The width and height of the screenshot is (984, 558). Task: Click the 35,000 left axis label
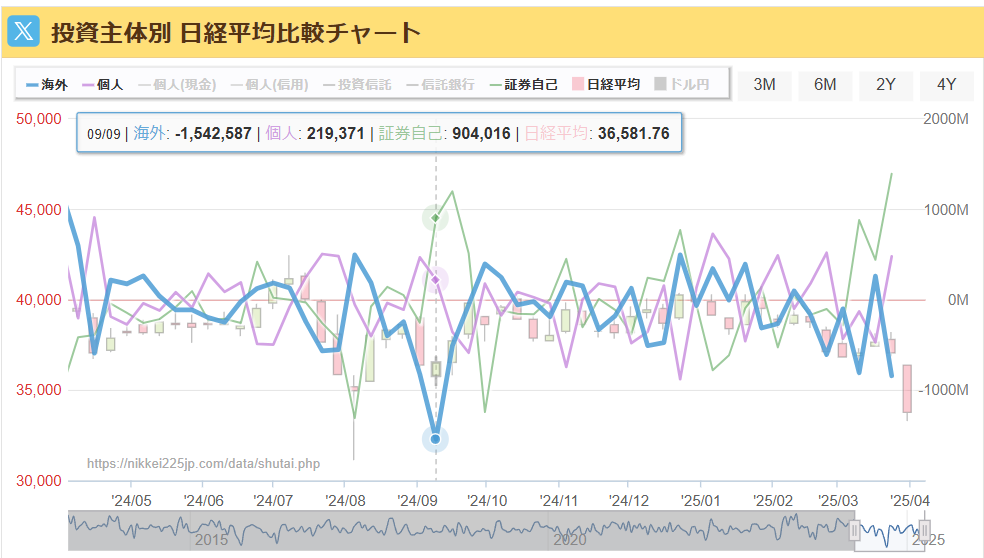tap(39, 390)
